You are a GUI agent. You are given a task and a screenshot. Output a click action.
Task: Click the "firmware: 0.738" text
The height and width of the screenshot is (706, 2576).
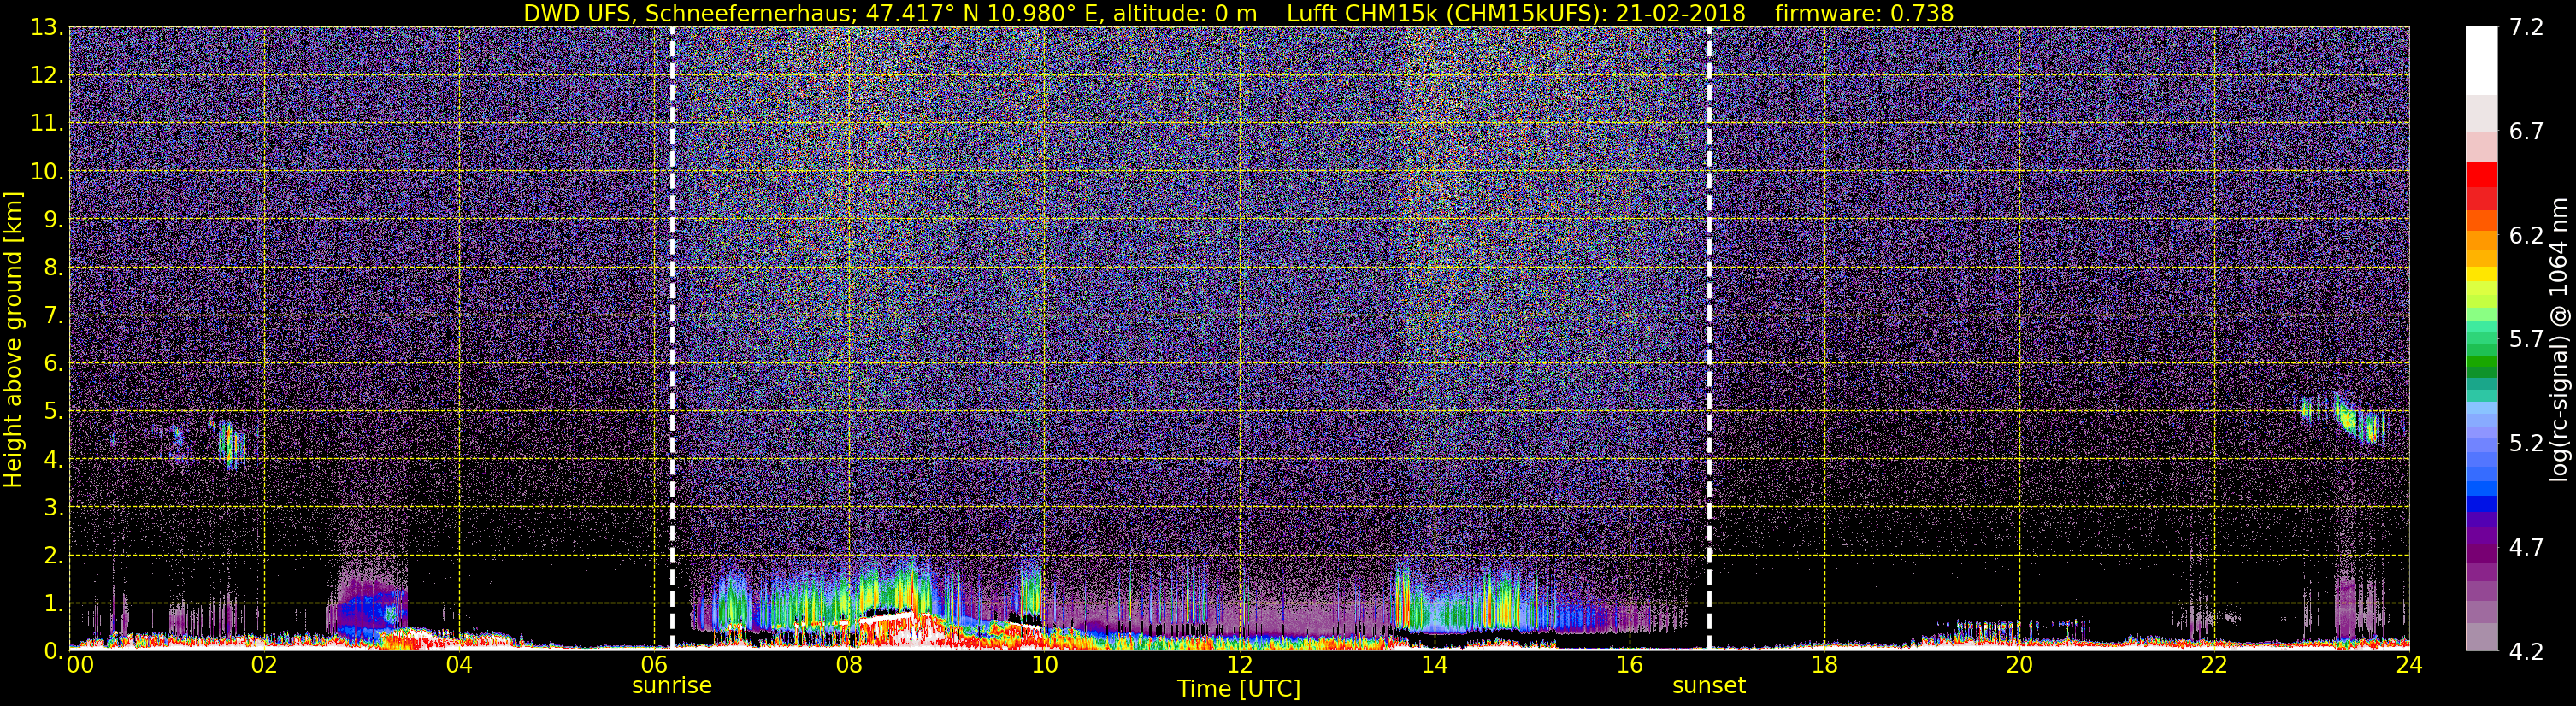(1864, 13)
